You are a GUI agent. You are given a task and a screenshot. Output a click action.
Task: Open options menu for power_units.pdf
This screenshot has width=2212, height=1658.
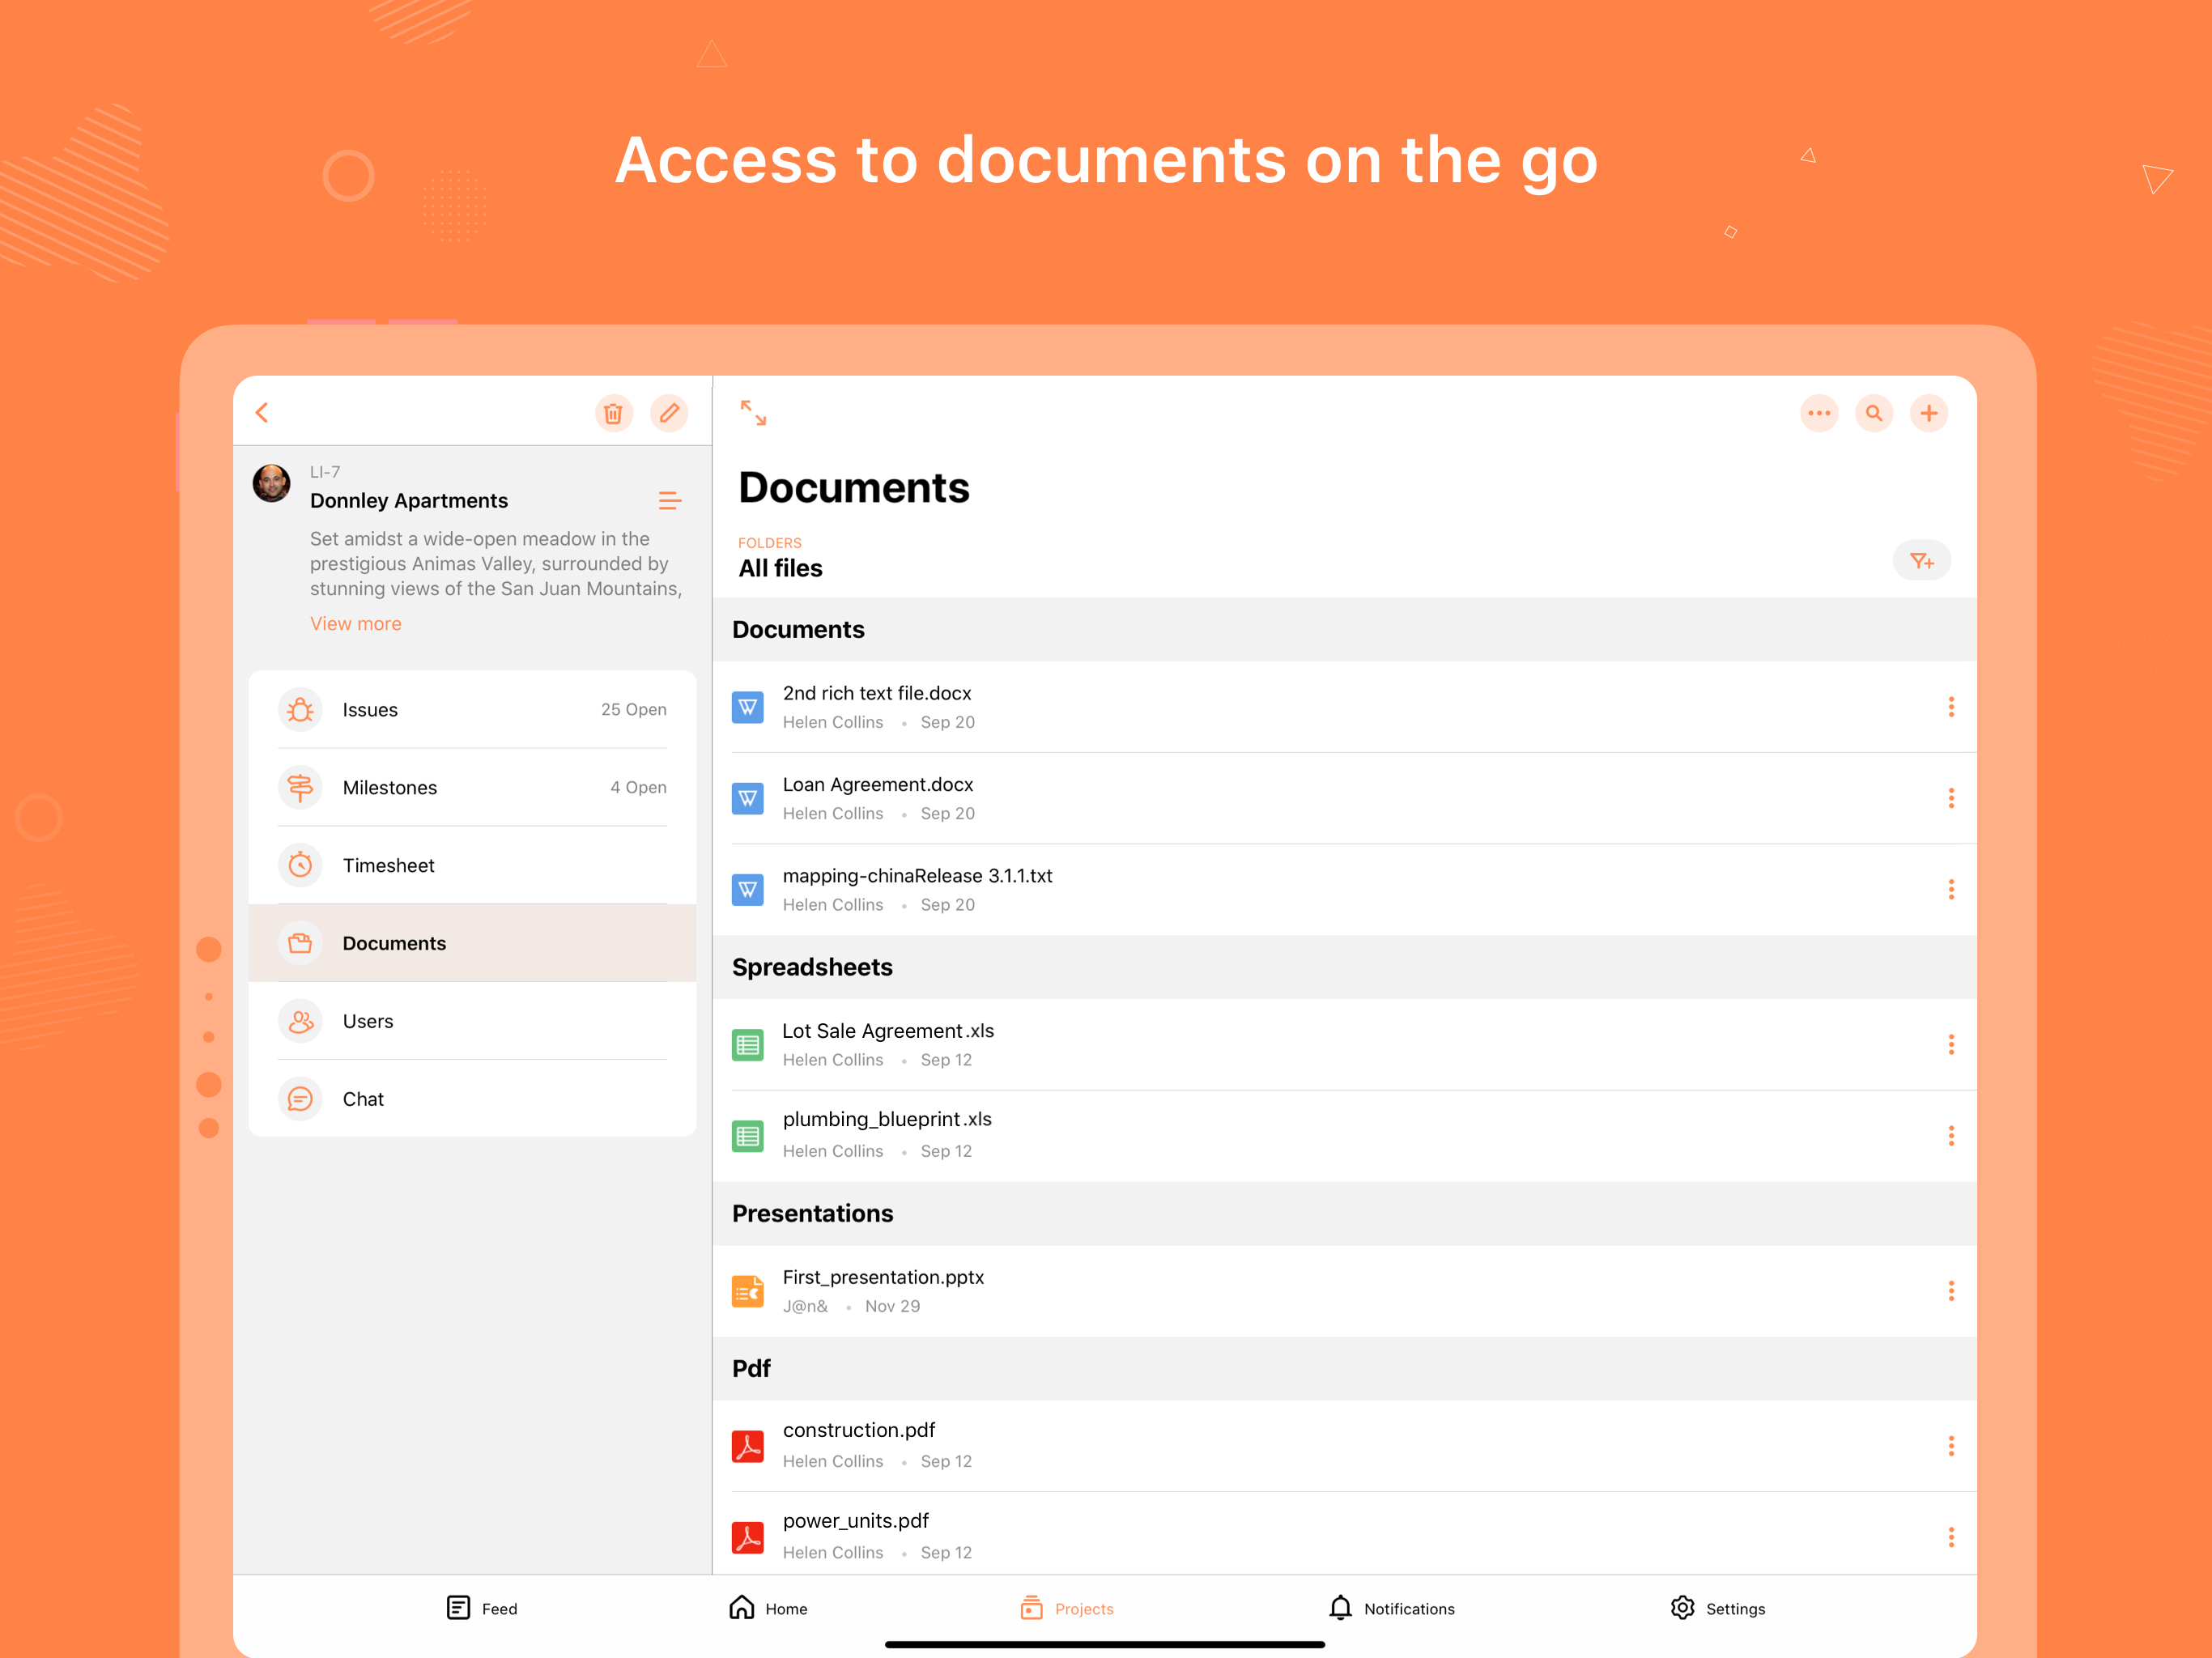coord(1951,1537)
